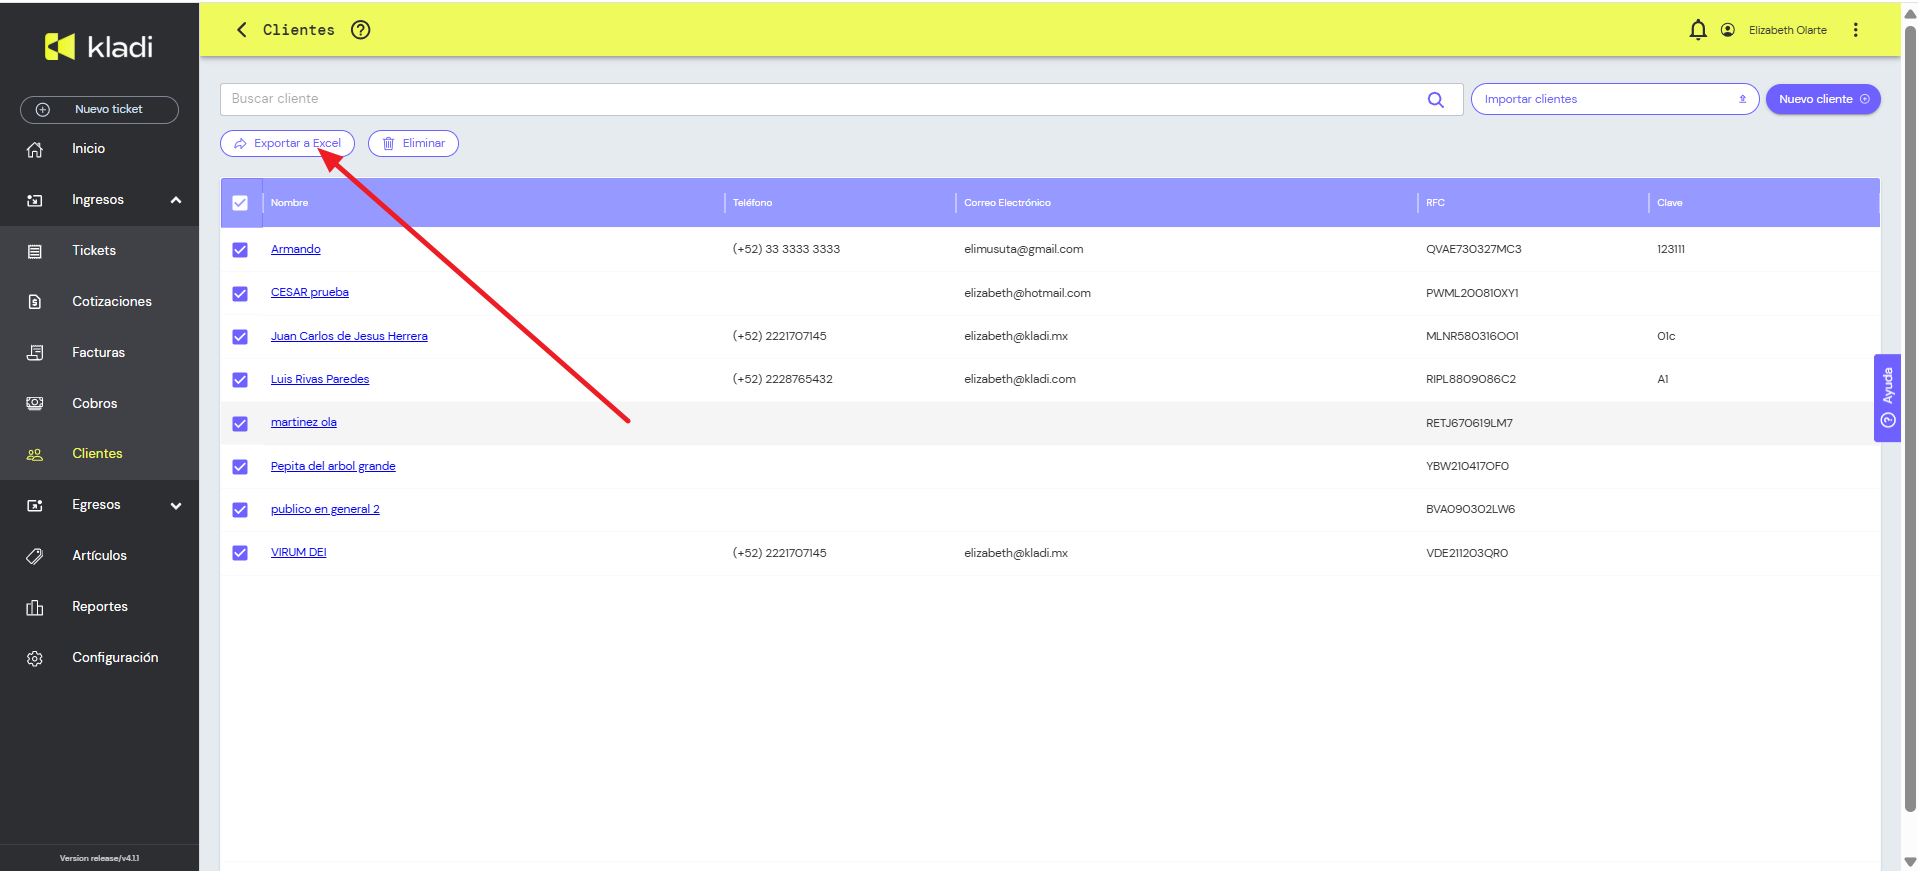The width and height of the screenshot is (1918, 871).
Task: Uncheck the CESAR prueba checkbox
Action: point(240,293)
